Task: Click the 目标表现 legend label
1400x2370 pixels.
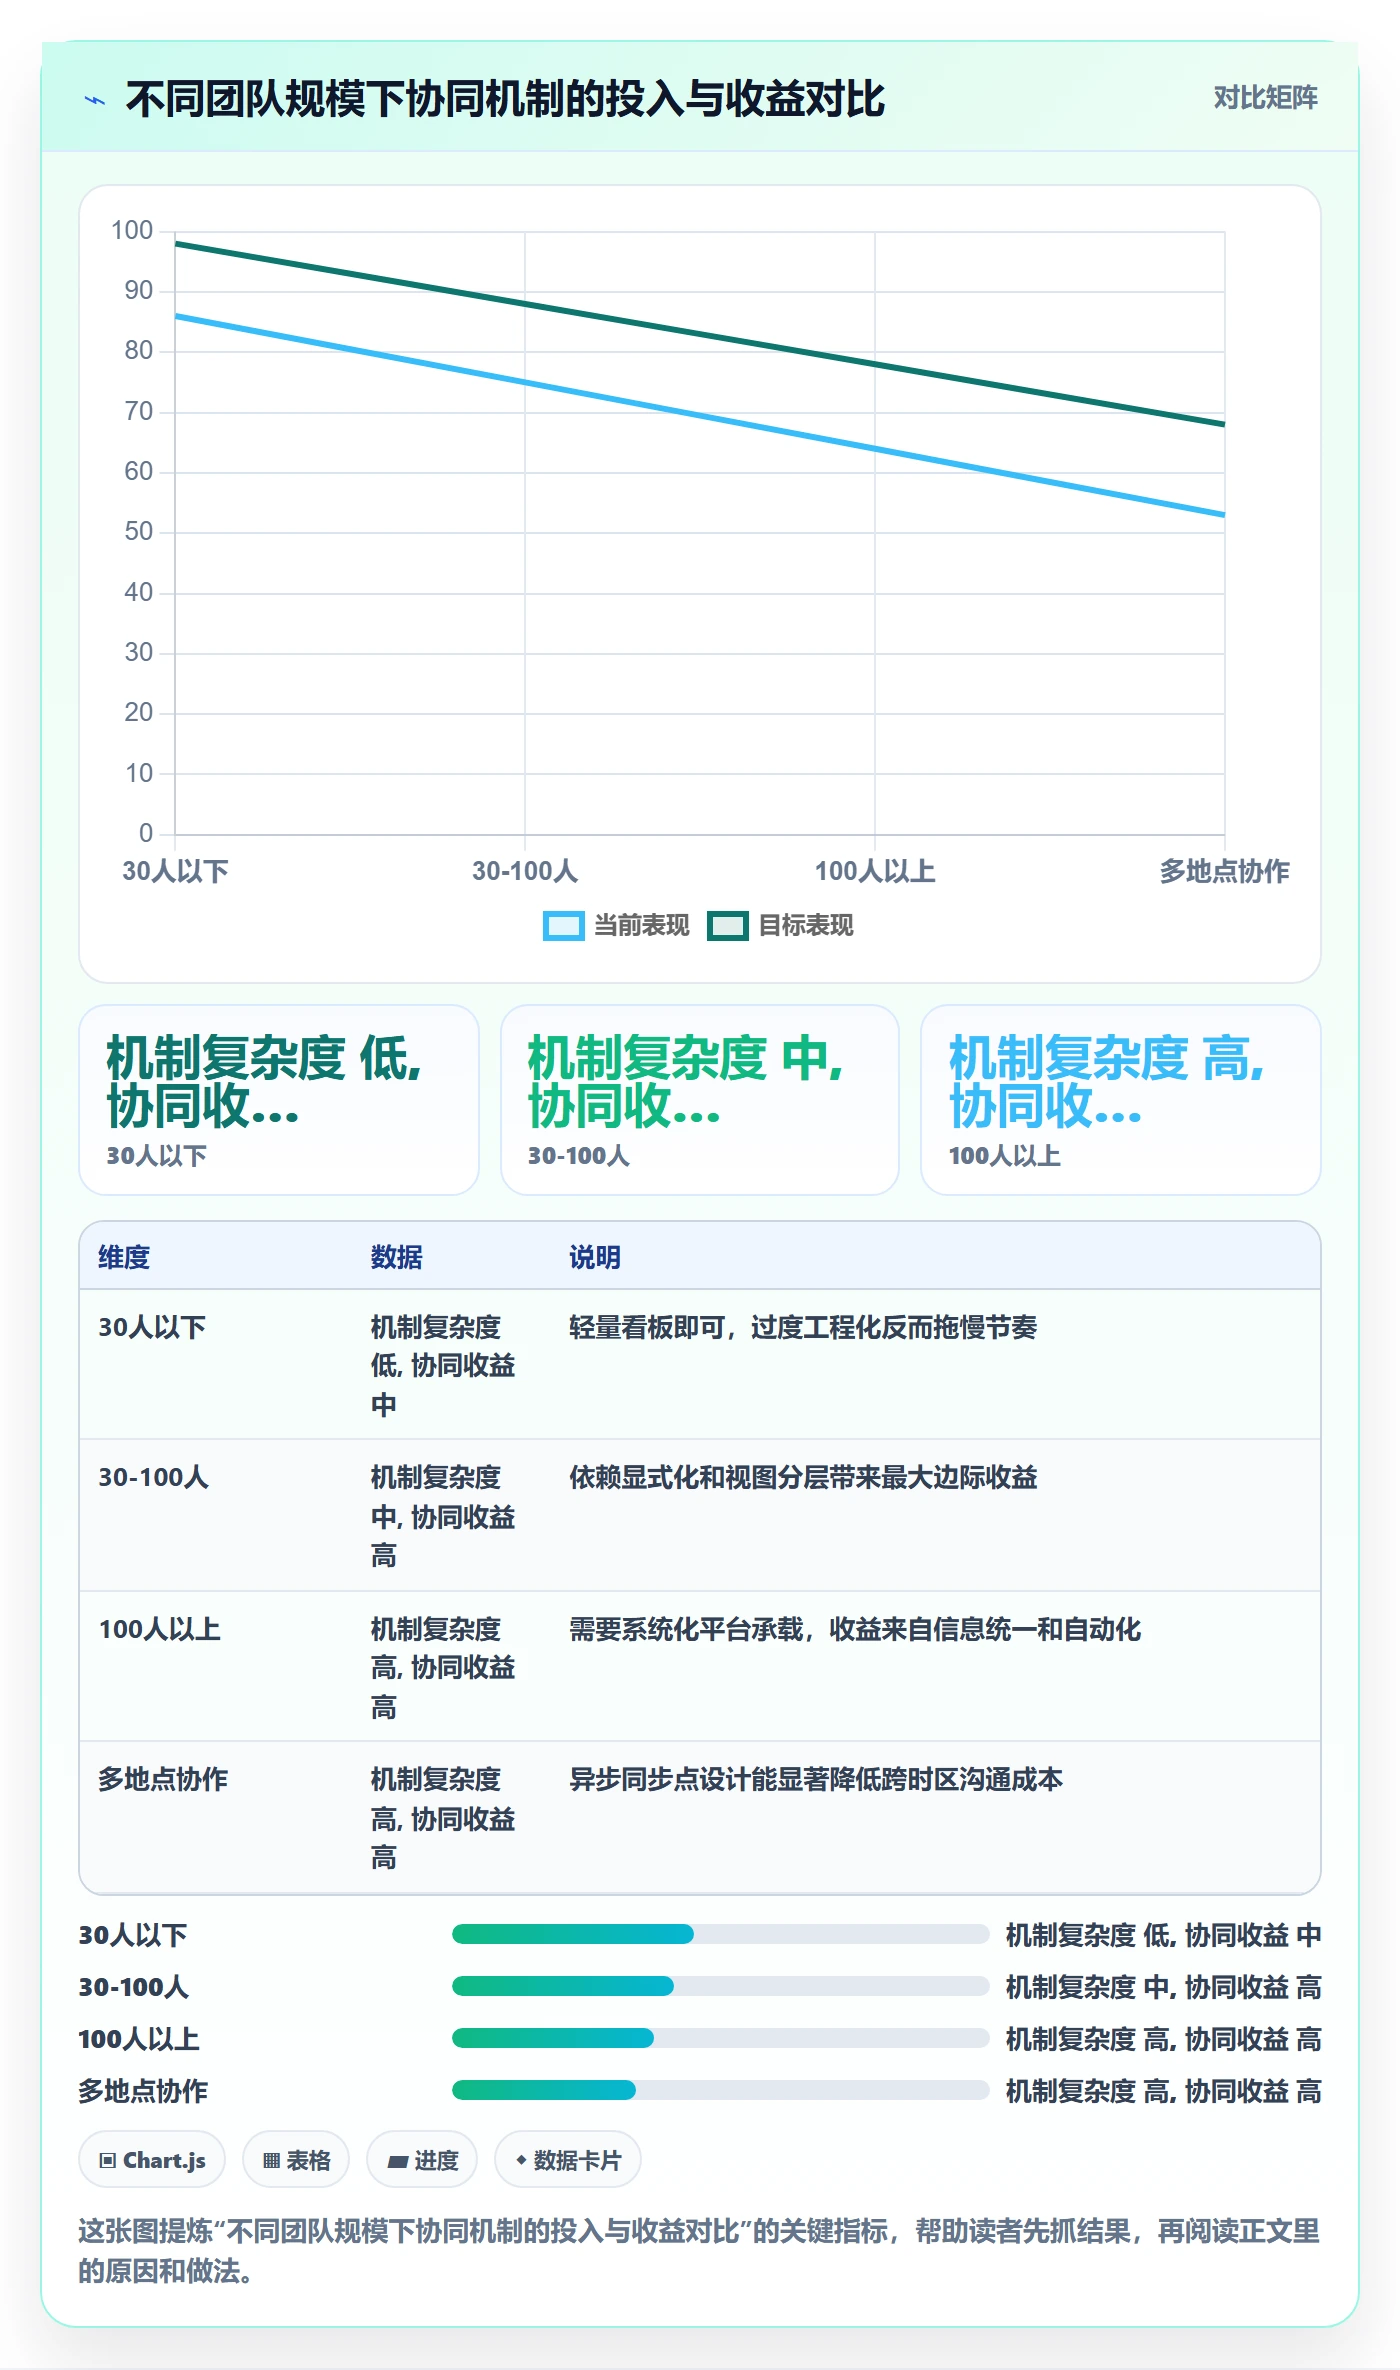Action: tap(805, 926)
